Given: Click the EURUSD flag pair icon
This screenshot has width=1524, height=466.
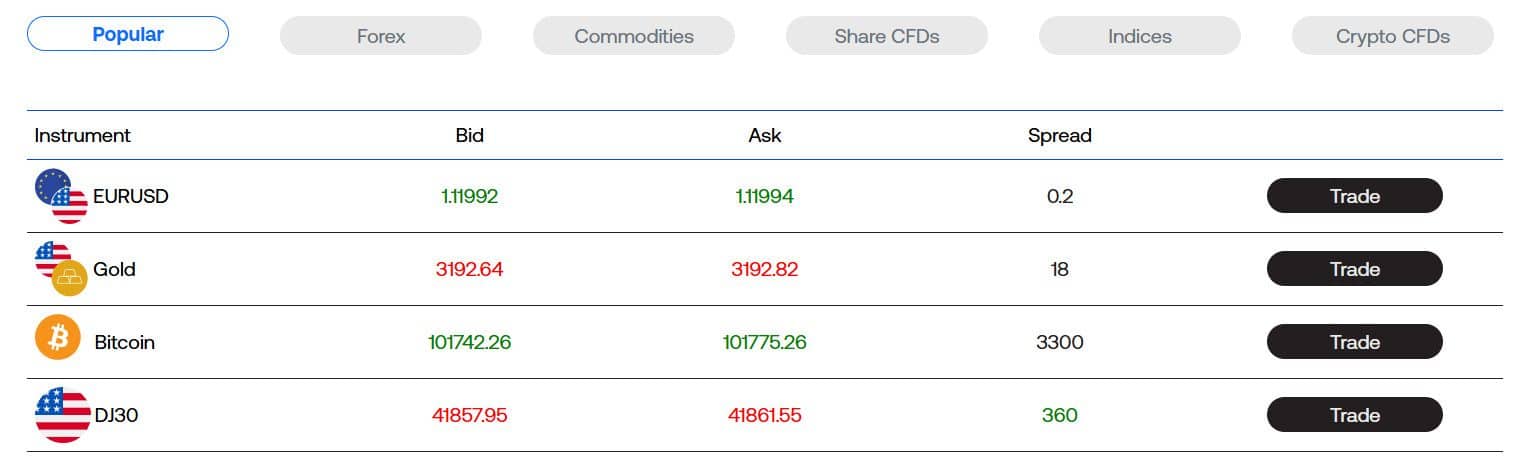Looking at the screenshot, I should click(61, 196).
